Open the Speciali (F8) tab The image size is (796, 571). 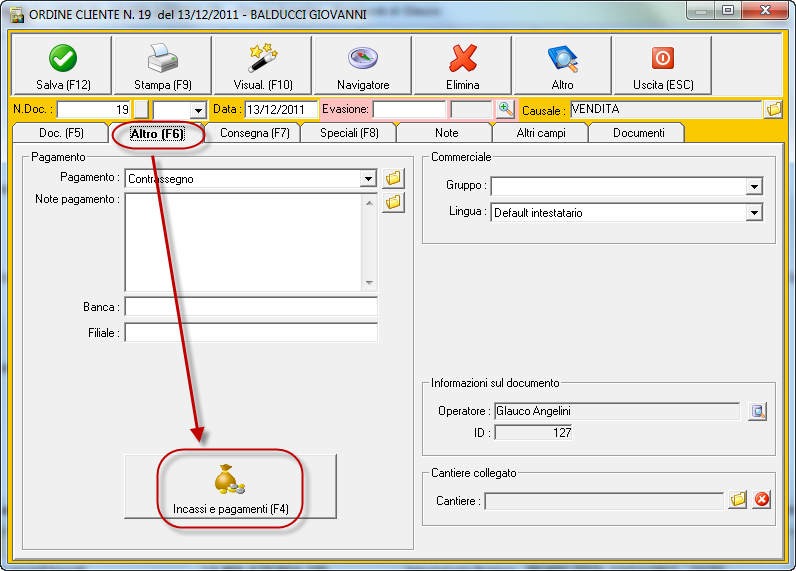pyautogui.click(x=349, y=133)
